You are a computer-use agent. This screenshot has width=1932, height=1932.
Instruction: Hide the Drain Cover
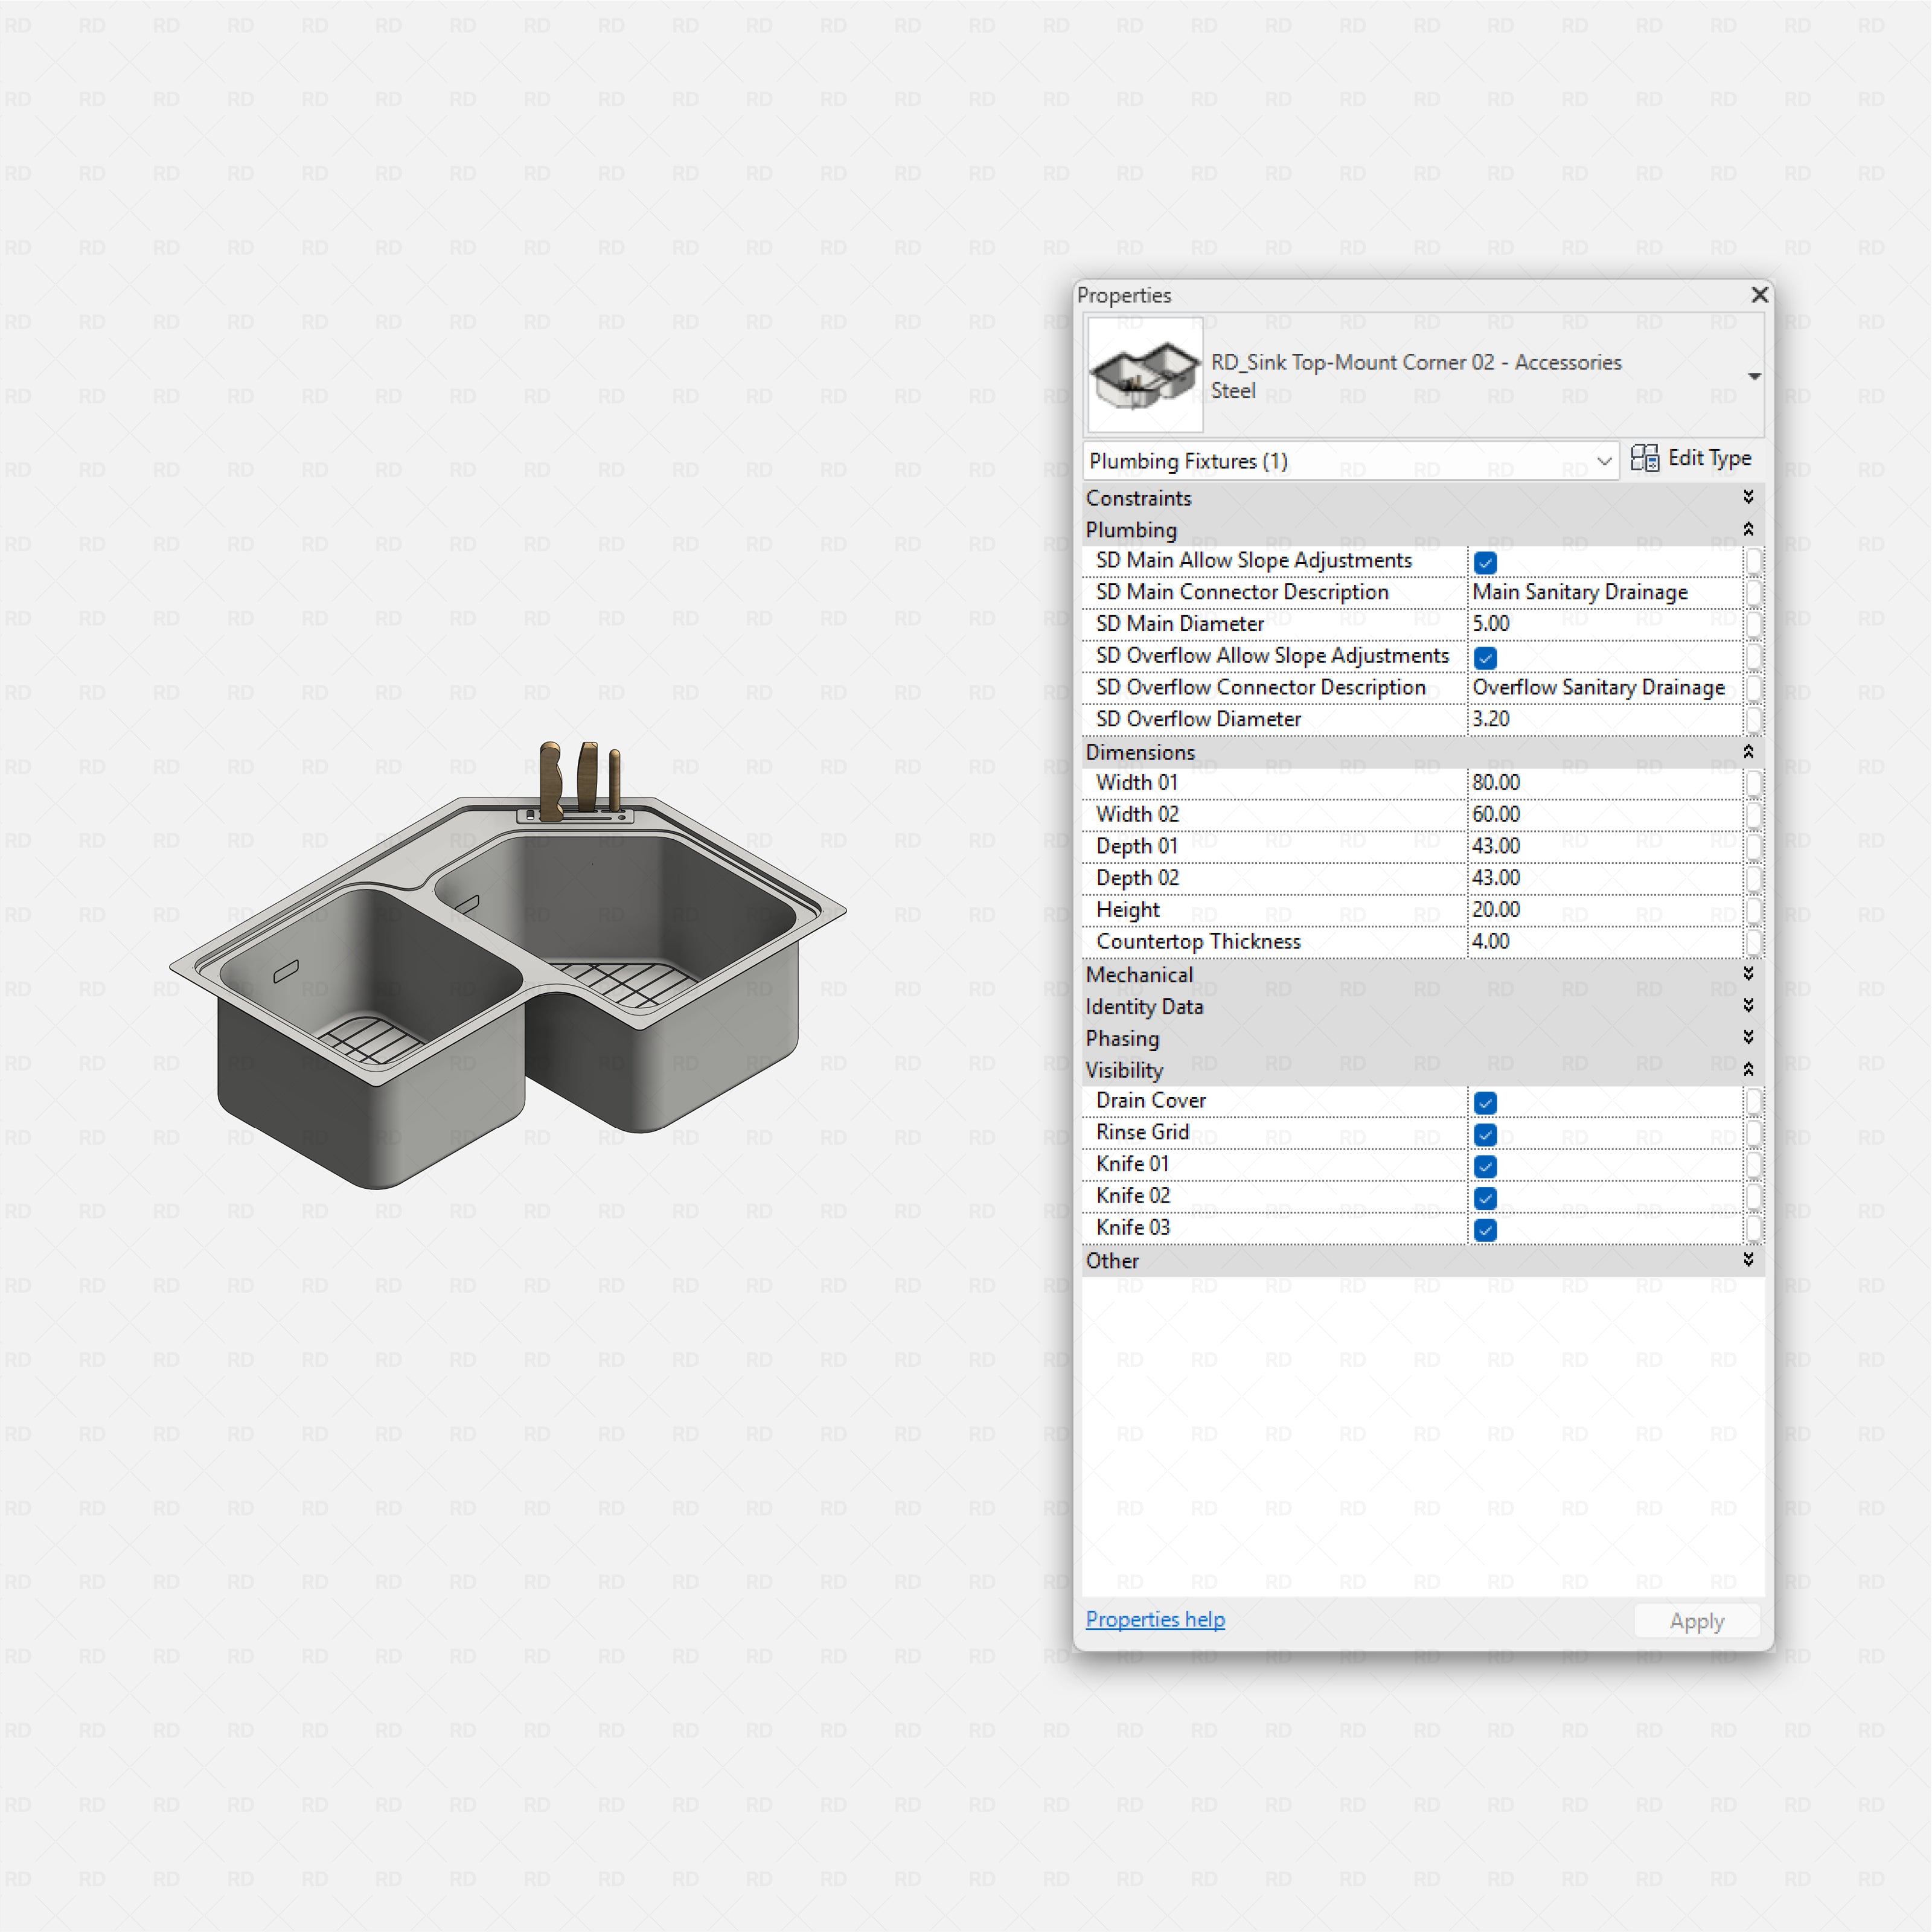[1485, 1102]
